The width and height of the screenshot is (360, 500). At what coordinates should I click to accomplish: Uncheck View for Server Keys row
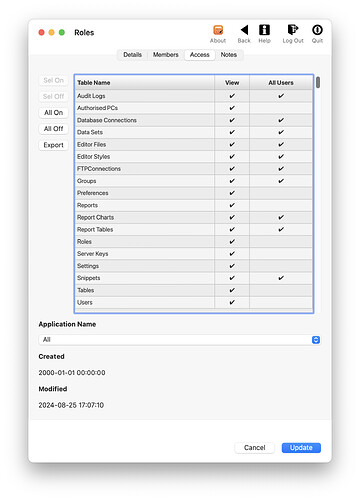232,254
